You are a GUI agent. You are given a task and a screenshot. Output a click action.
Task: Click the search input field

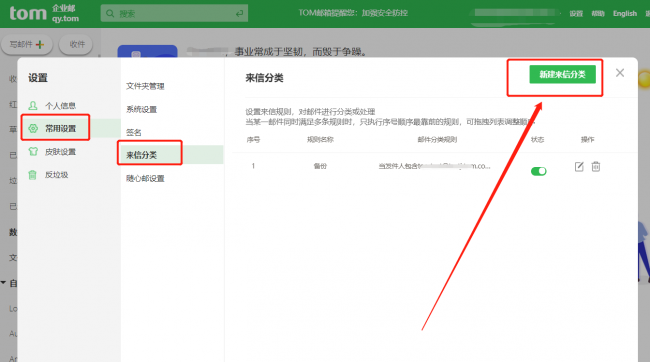point(174,14)
